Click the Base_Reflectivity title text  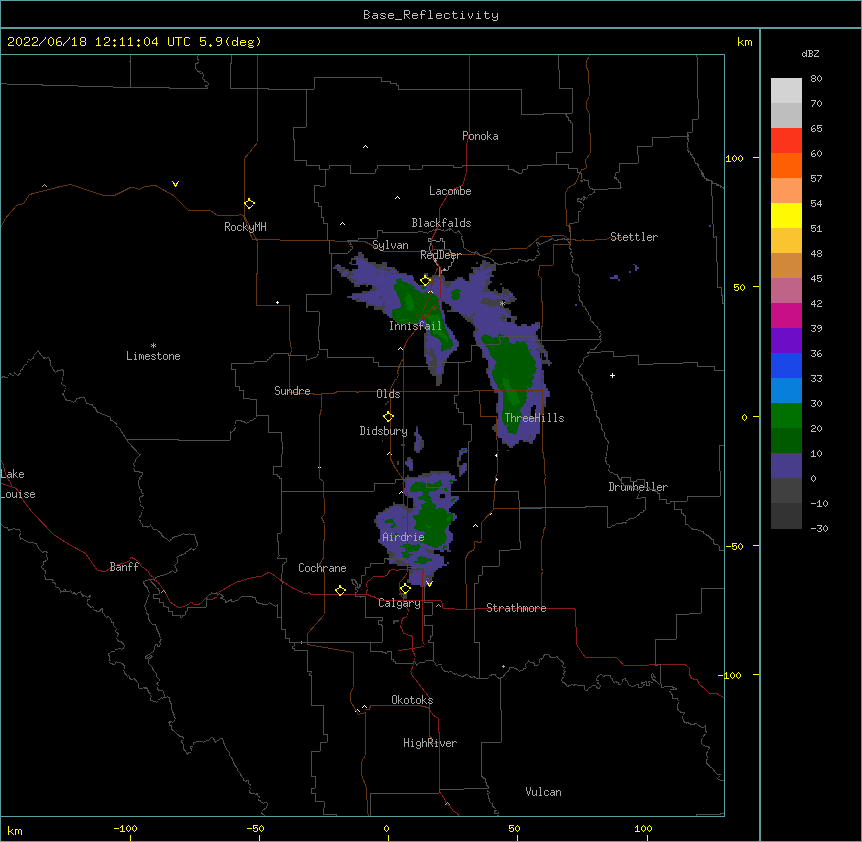point(431,15)
